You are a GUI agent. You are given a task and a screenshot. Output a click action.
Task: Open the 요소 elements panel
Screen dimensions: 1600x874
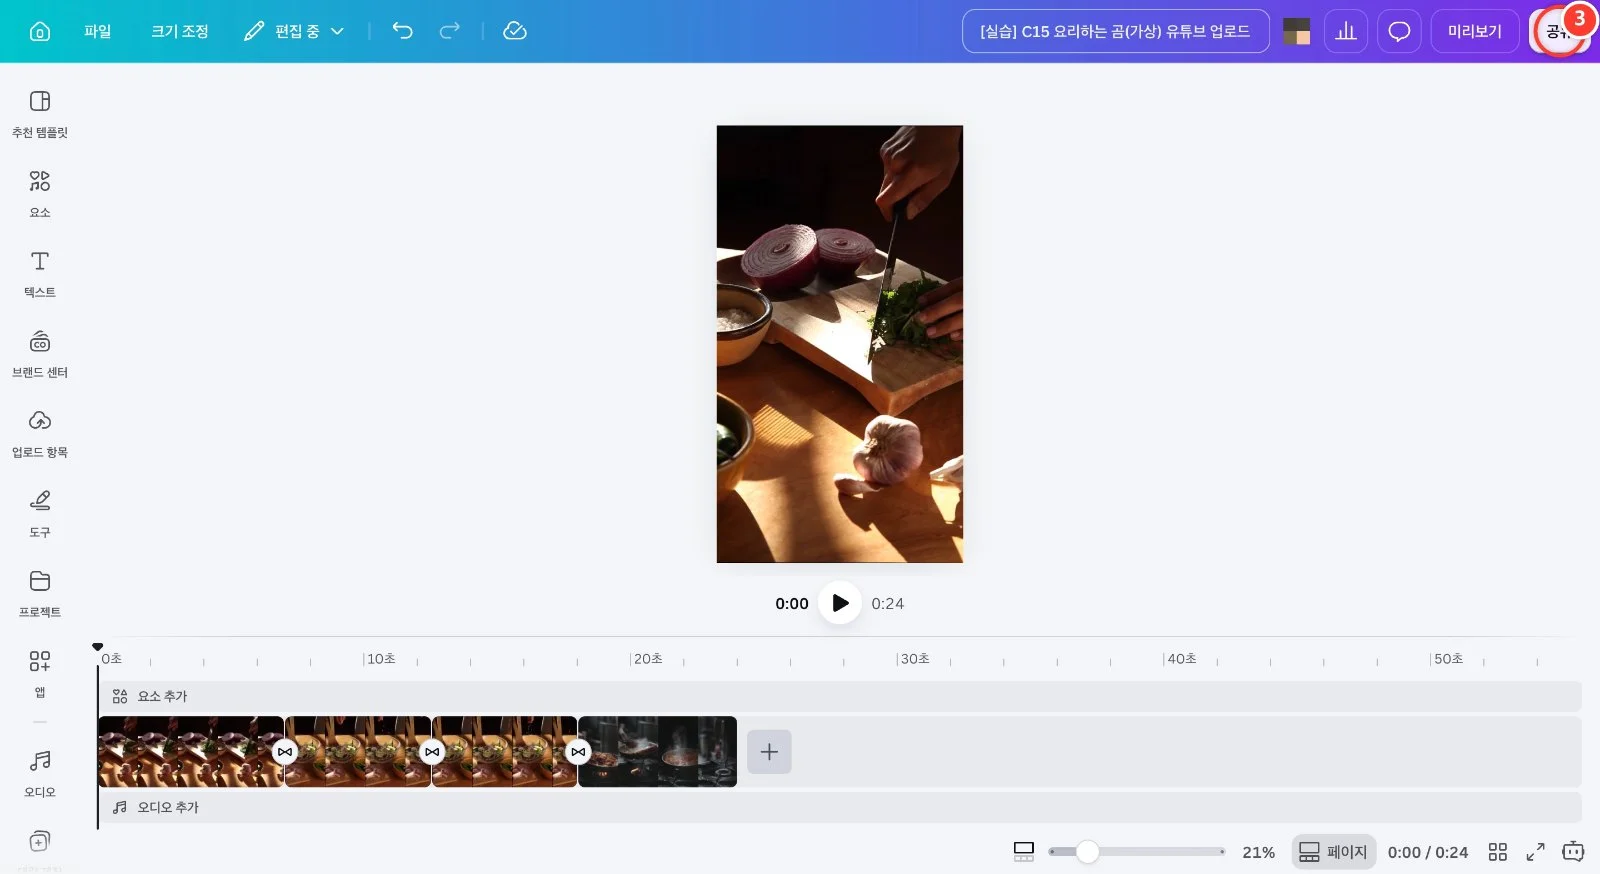pos(40,194)
